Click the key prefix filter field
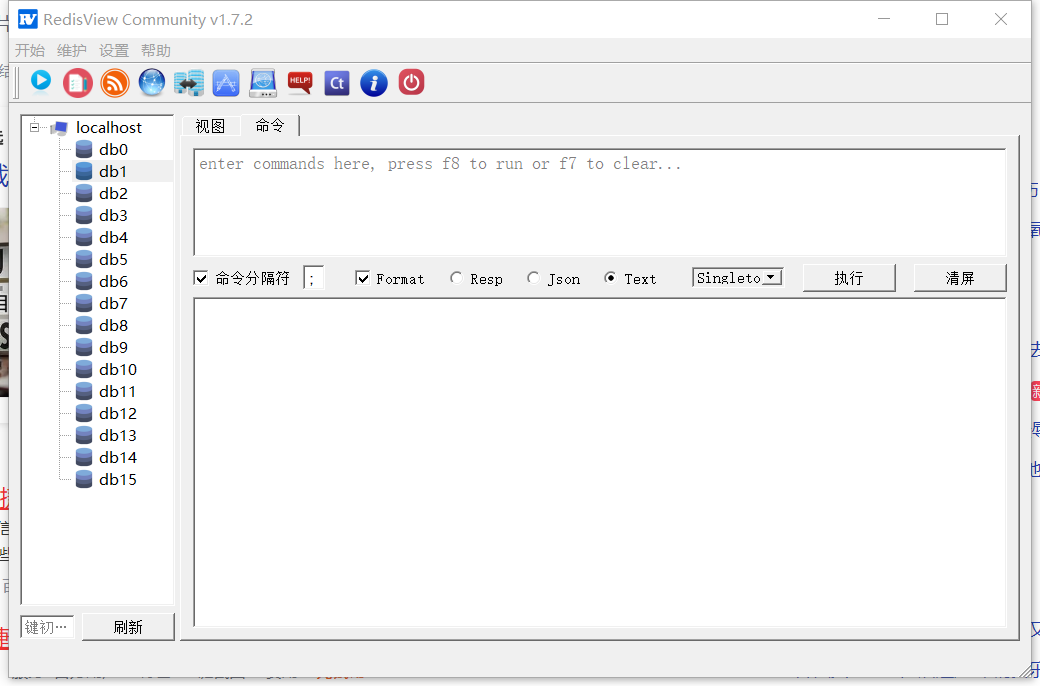This screenshot has width=1040, height=686. pos(47,627)
